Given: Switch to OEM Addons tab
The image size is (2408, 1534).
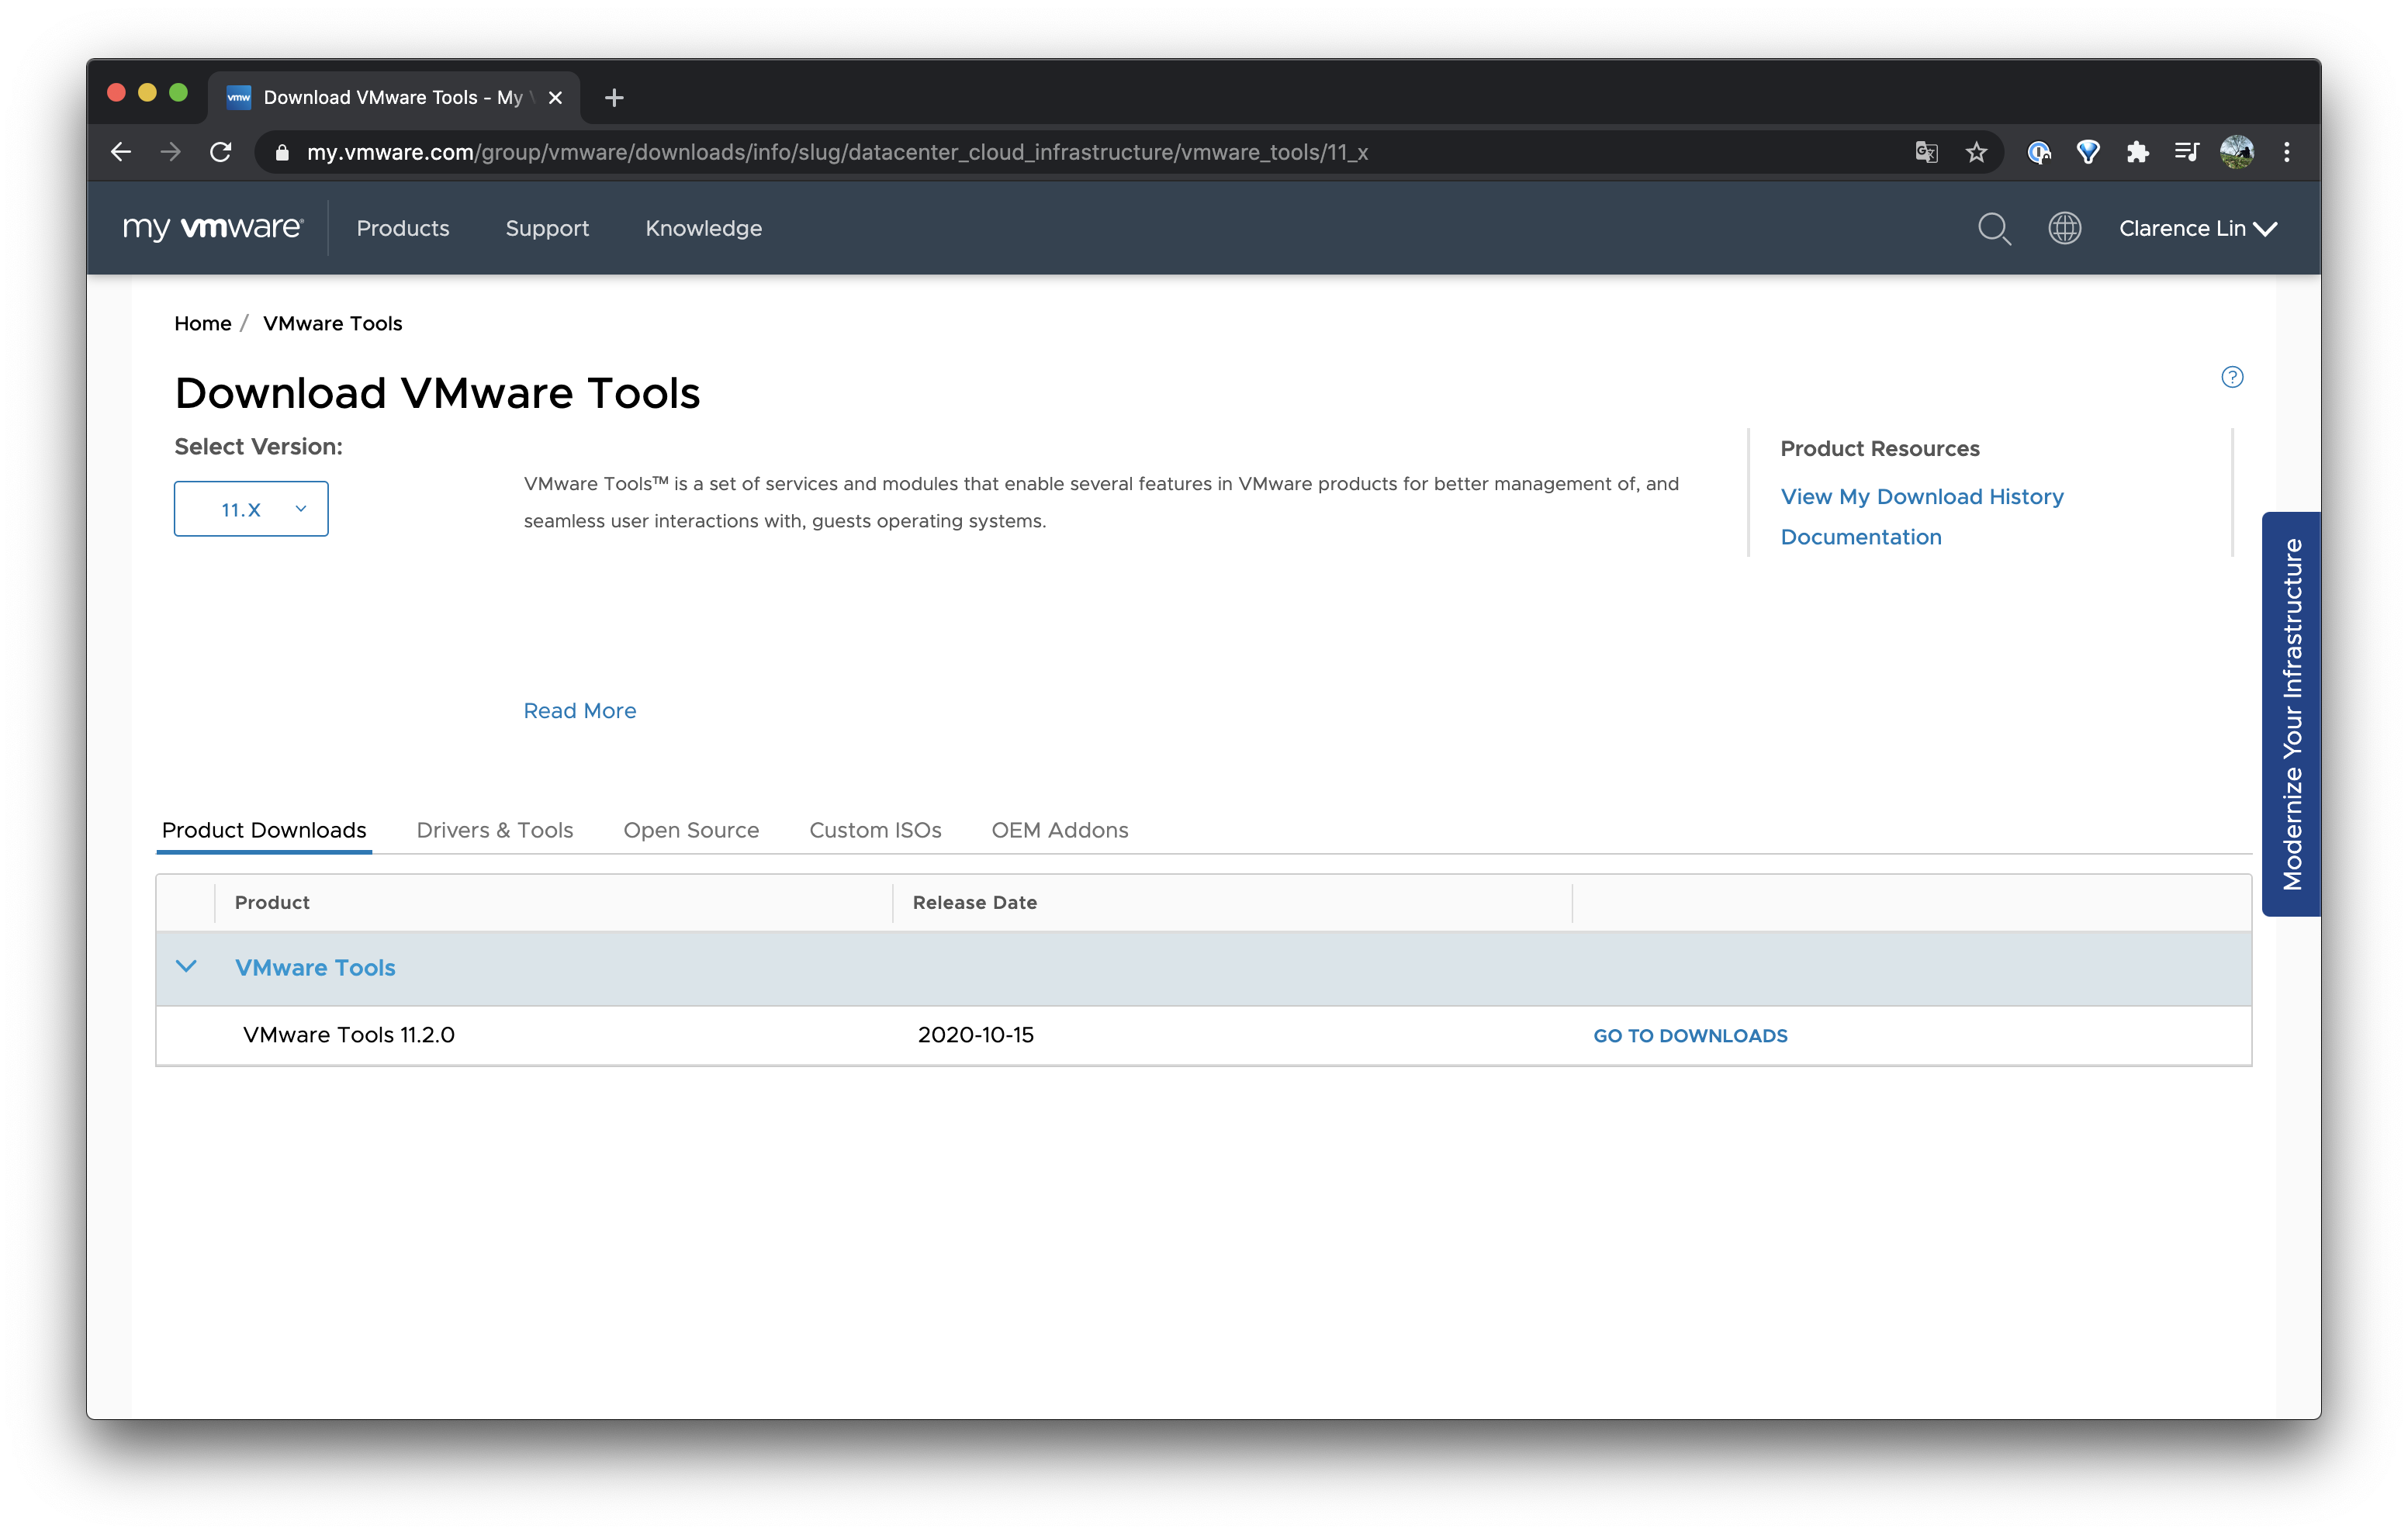Looking at the screenshot, I should [1060, 830].
